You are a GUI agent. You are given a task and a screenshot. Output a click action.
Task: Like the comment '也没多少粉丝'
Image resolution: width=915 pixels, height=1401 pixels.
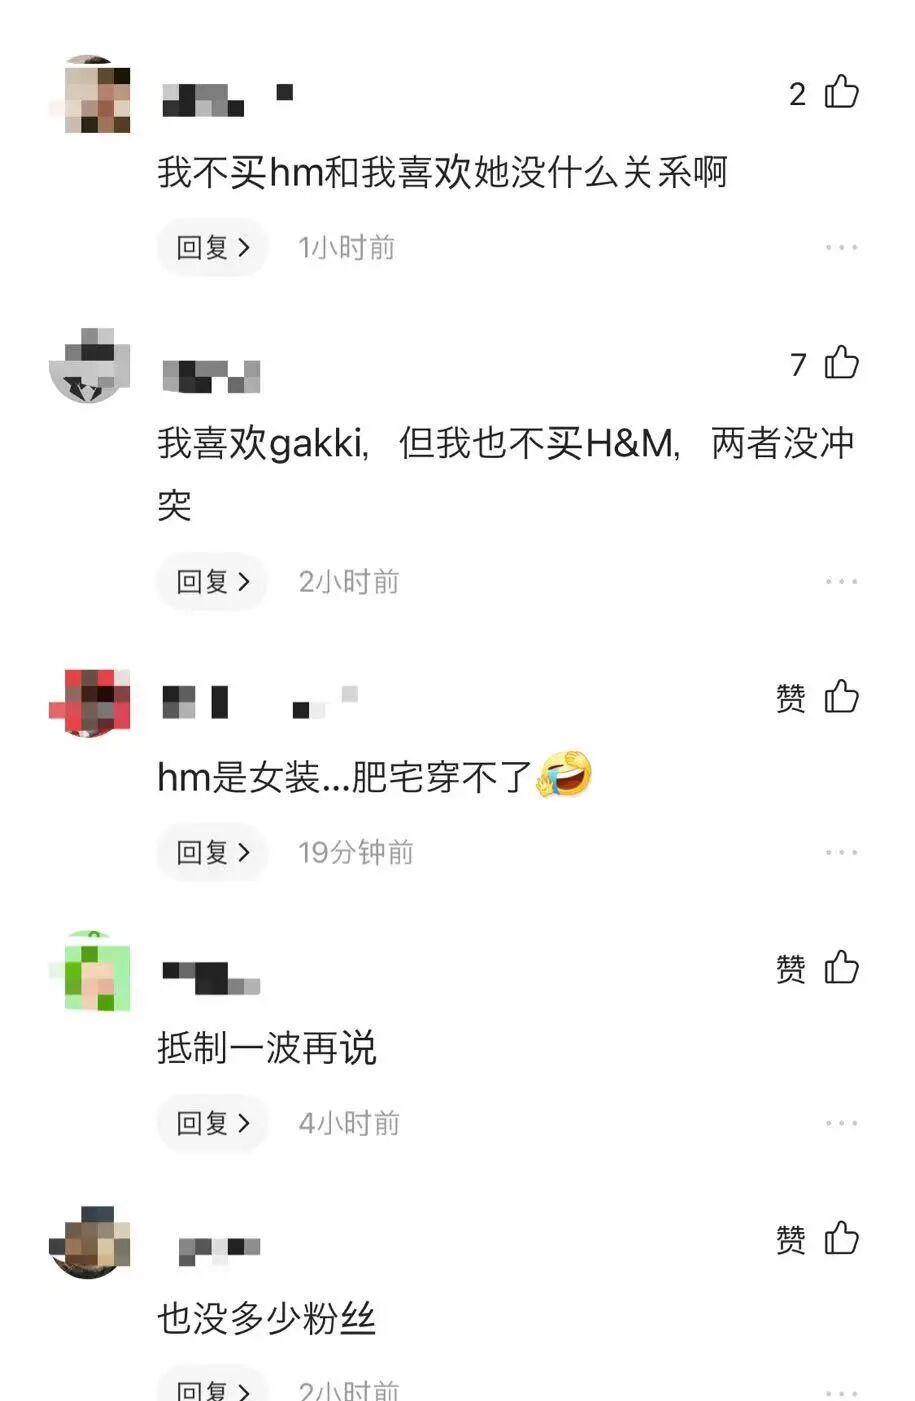pos(841,1239)
